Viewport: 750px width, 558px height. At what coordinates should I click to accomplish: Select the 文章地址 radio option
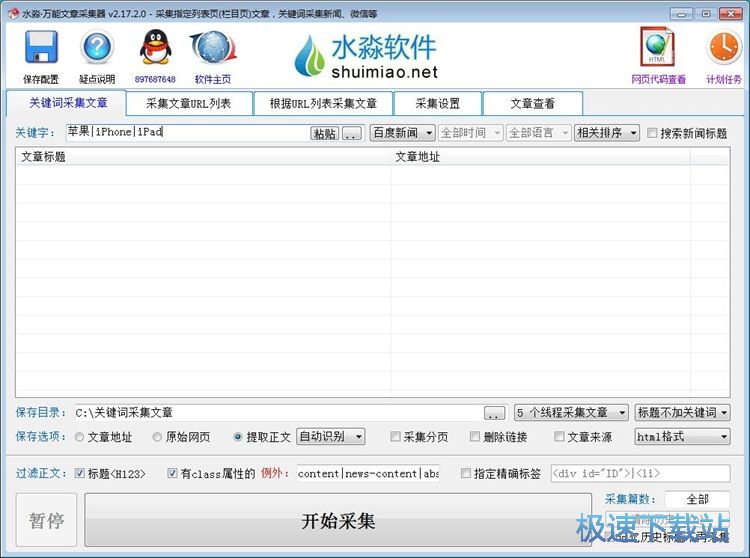(x=79, y=437)
